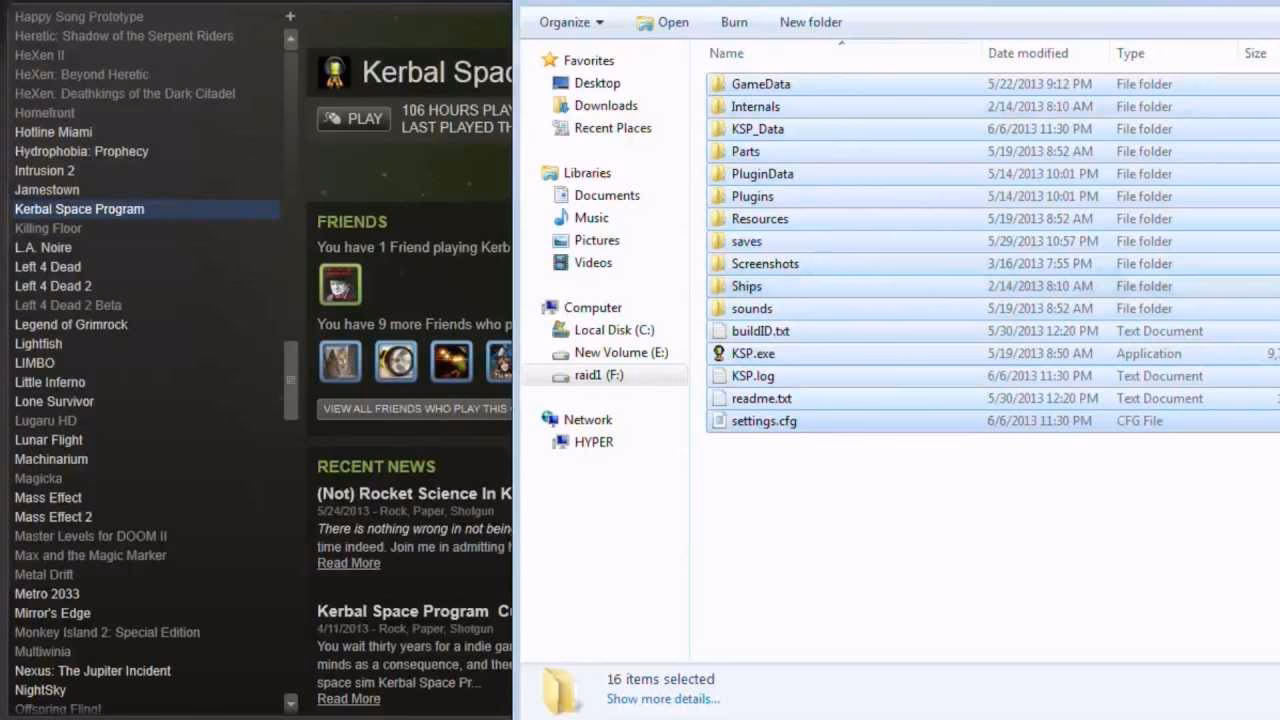This screenshot has height=720, width=1280.
Task: Click down arrow of Steam game list scrollbar
Action: [x=290, y=703]
